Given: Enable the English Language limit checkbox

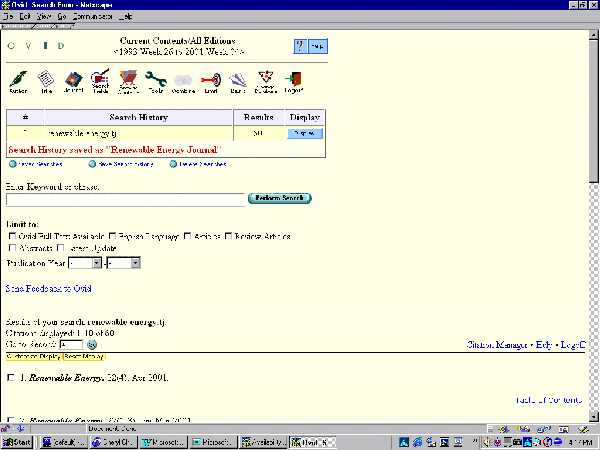Looking at the screenshot, I should [112, 236].
